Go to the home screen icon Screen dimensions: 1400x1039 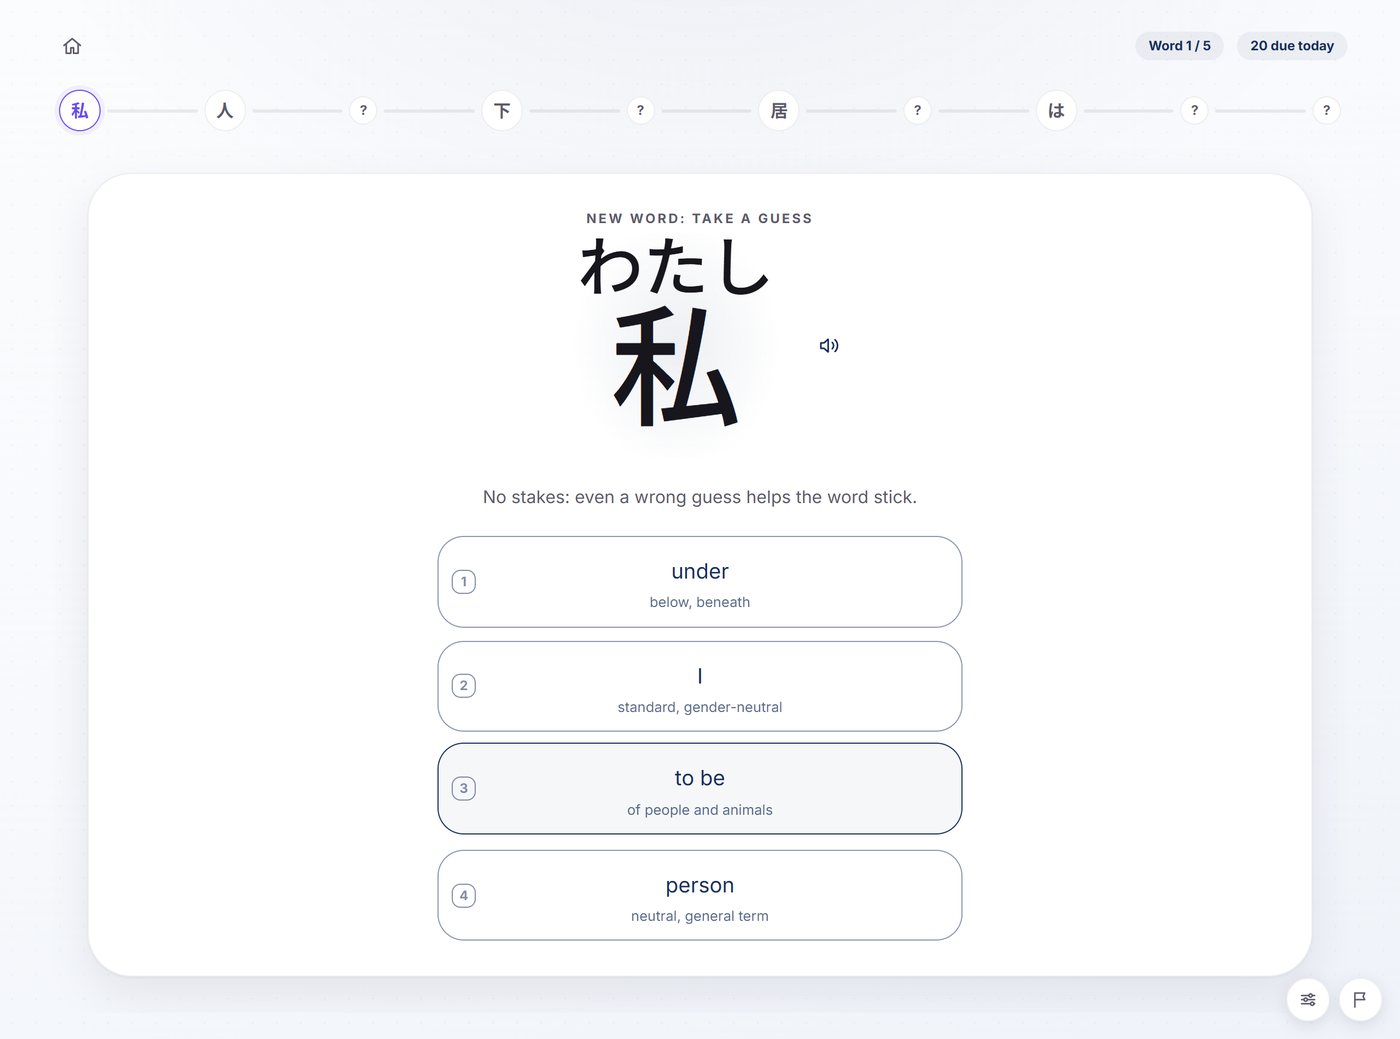(x=72, y=46)
